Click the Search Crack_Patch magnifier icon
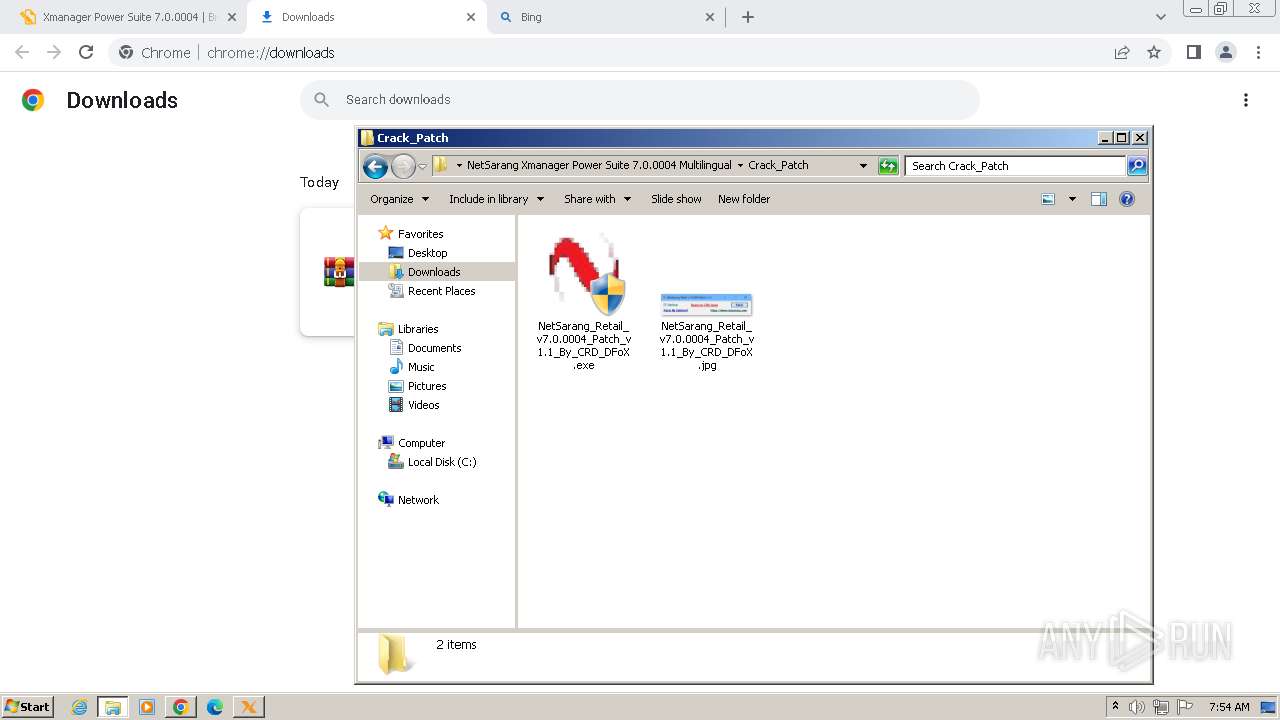This screenshot has width=1280, height=720. pyautogui.click(x=1137, y=166)
